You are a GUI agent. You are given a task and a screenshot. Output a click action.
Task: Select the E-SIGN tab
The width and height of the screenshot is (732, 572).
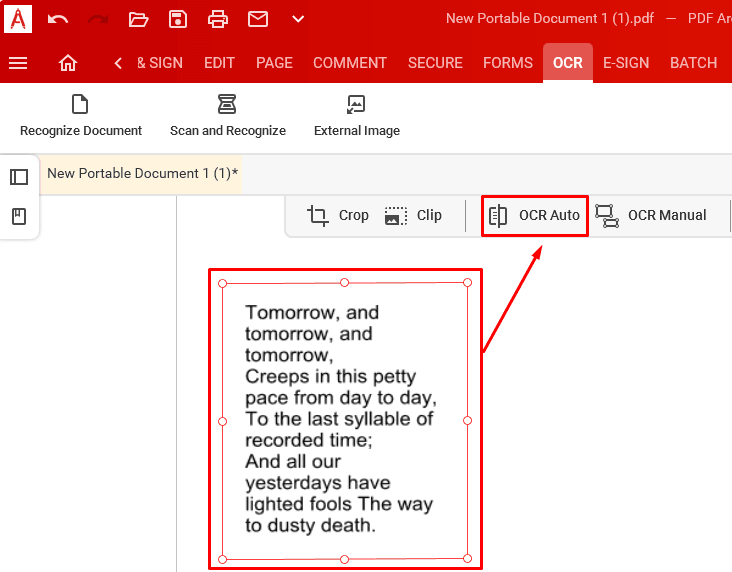tap(626, 63)
